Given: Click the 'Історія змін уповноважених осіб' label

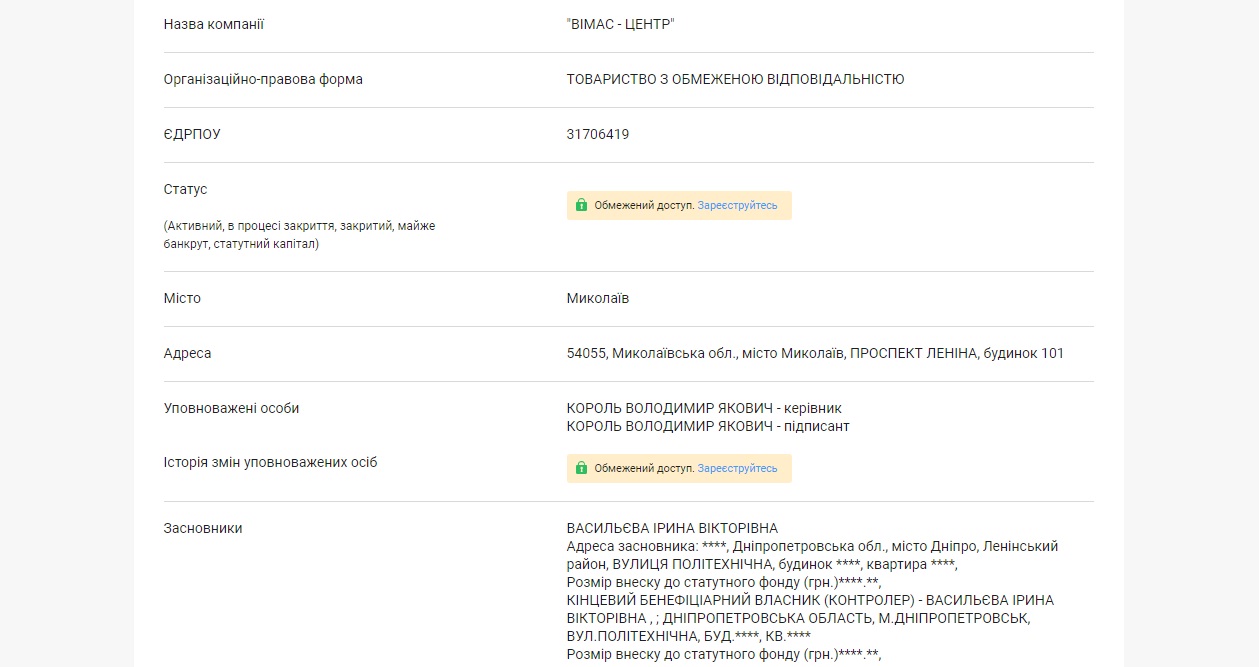Looking at the screenshot, I should click(270, 462).
